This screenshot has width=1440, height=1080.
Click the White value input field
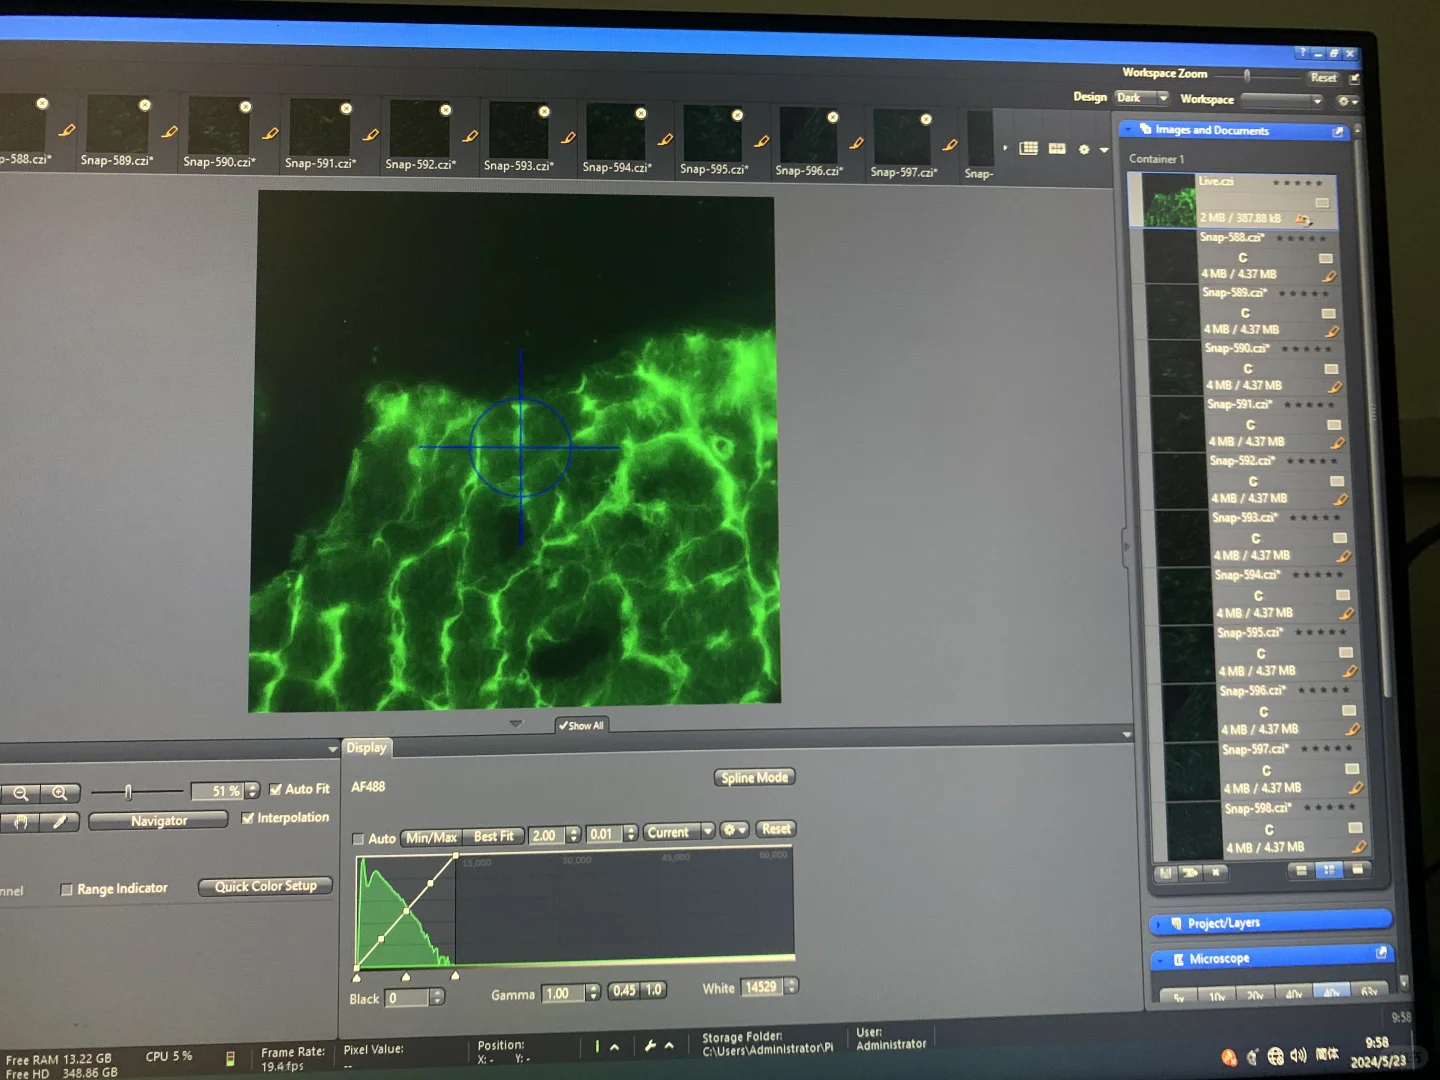point(761,987)
